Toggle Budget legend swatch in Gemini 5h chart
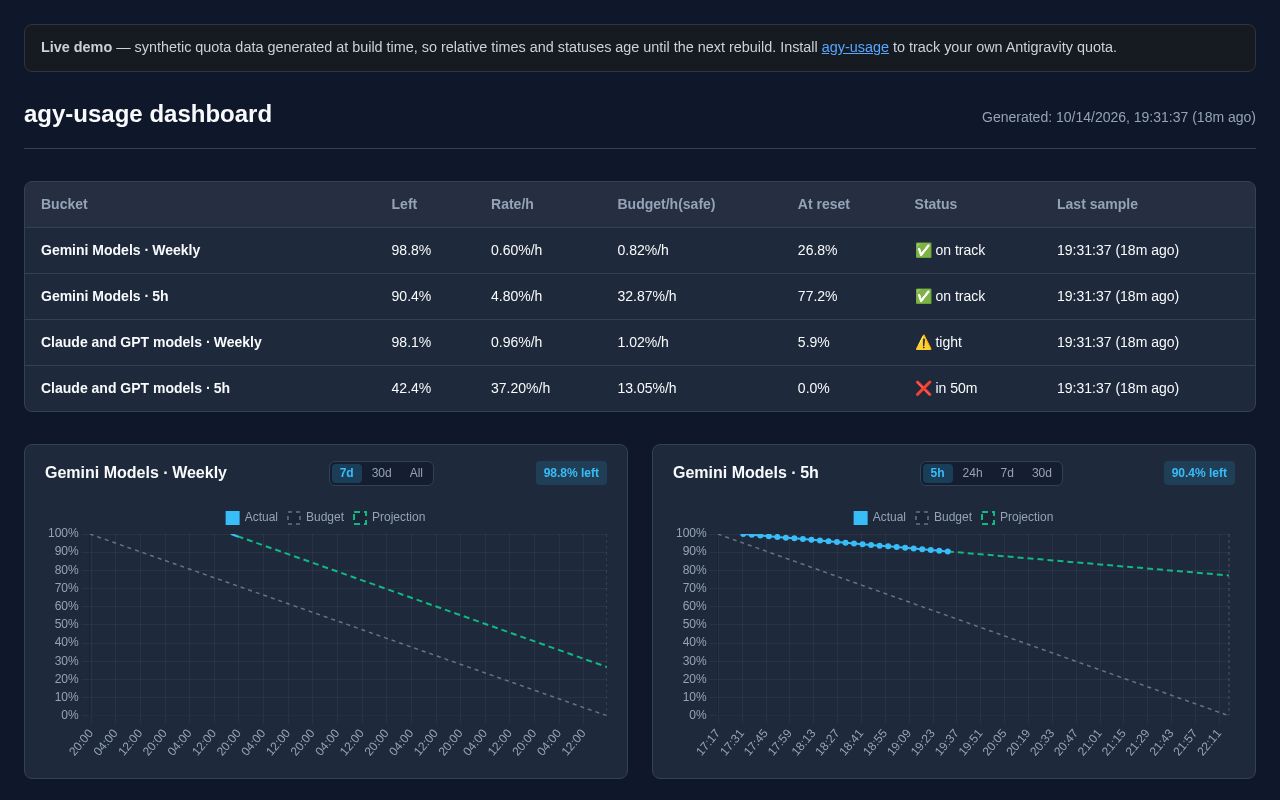Viewport: 1280px width, 800px height. pyautogui.click(x=922, y=518)
